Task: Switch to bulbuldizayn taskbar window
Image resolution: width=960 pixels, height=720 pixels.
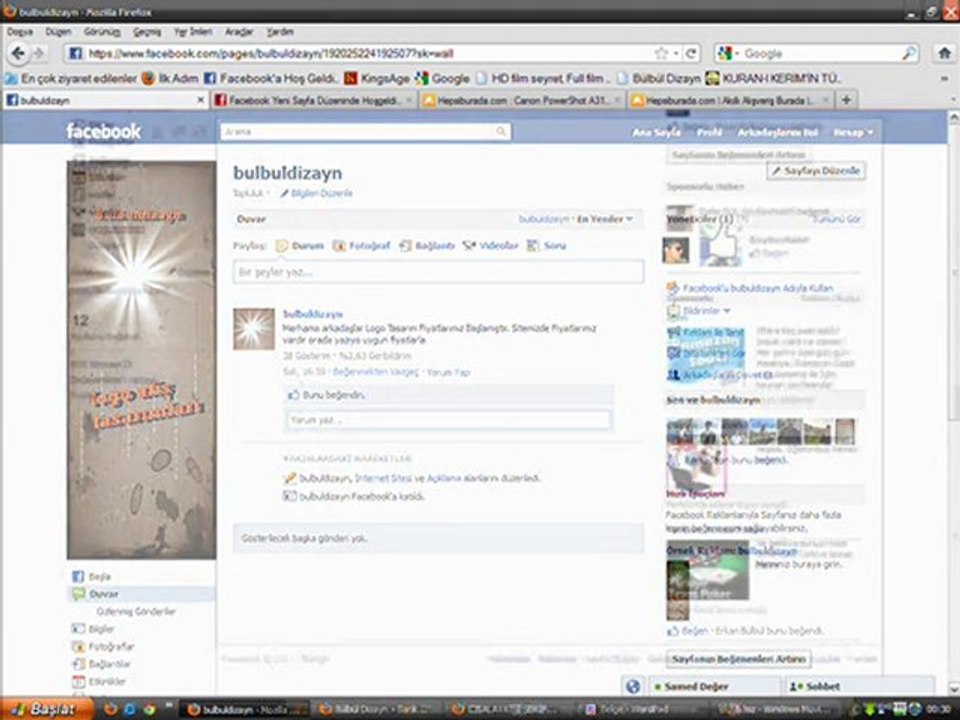Action: 245,710
